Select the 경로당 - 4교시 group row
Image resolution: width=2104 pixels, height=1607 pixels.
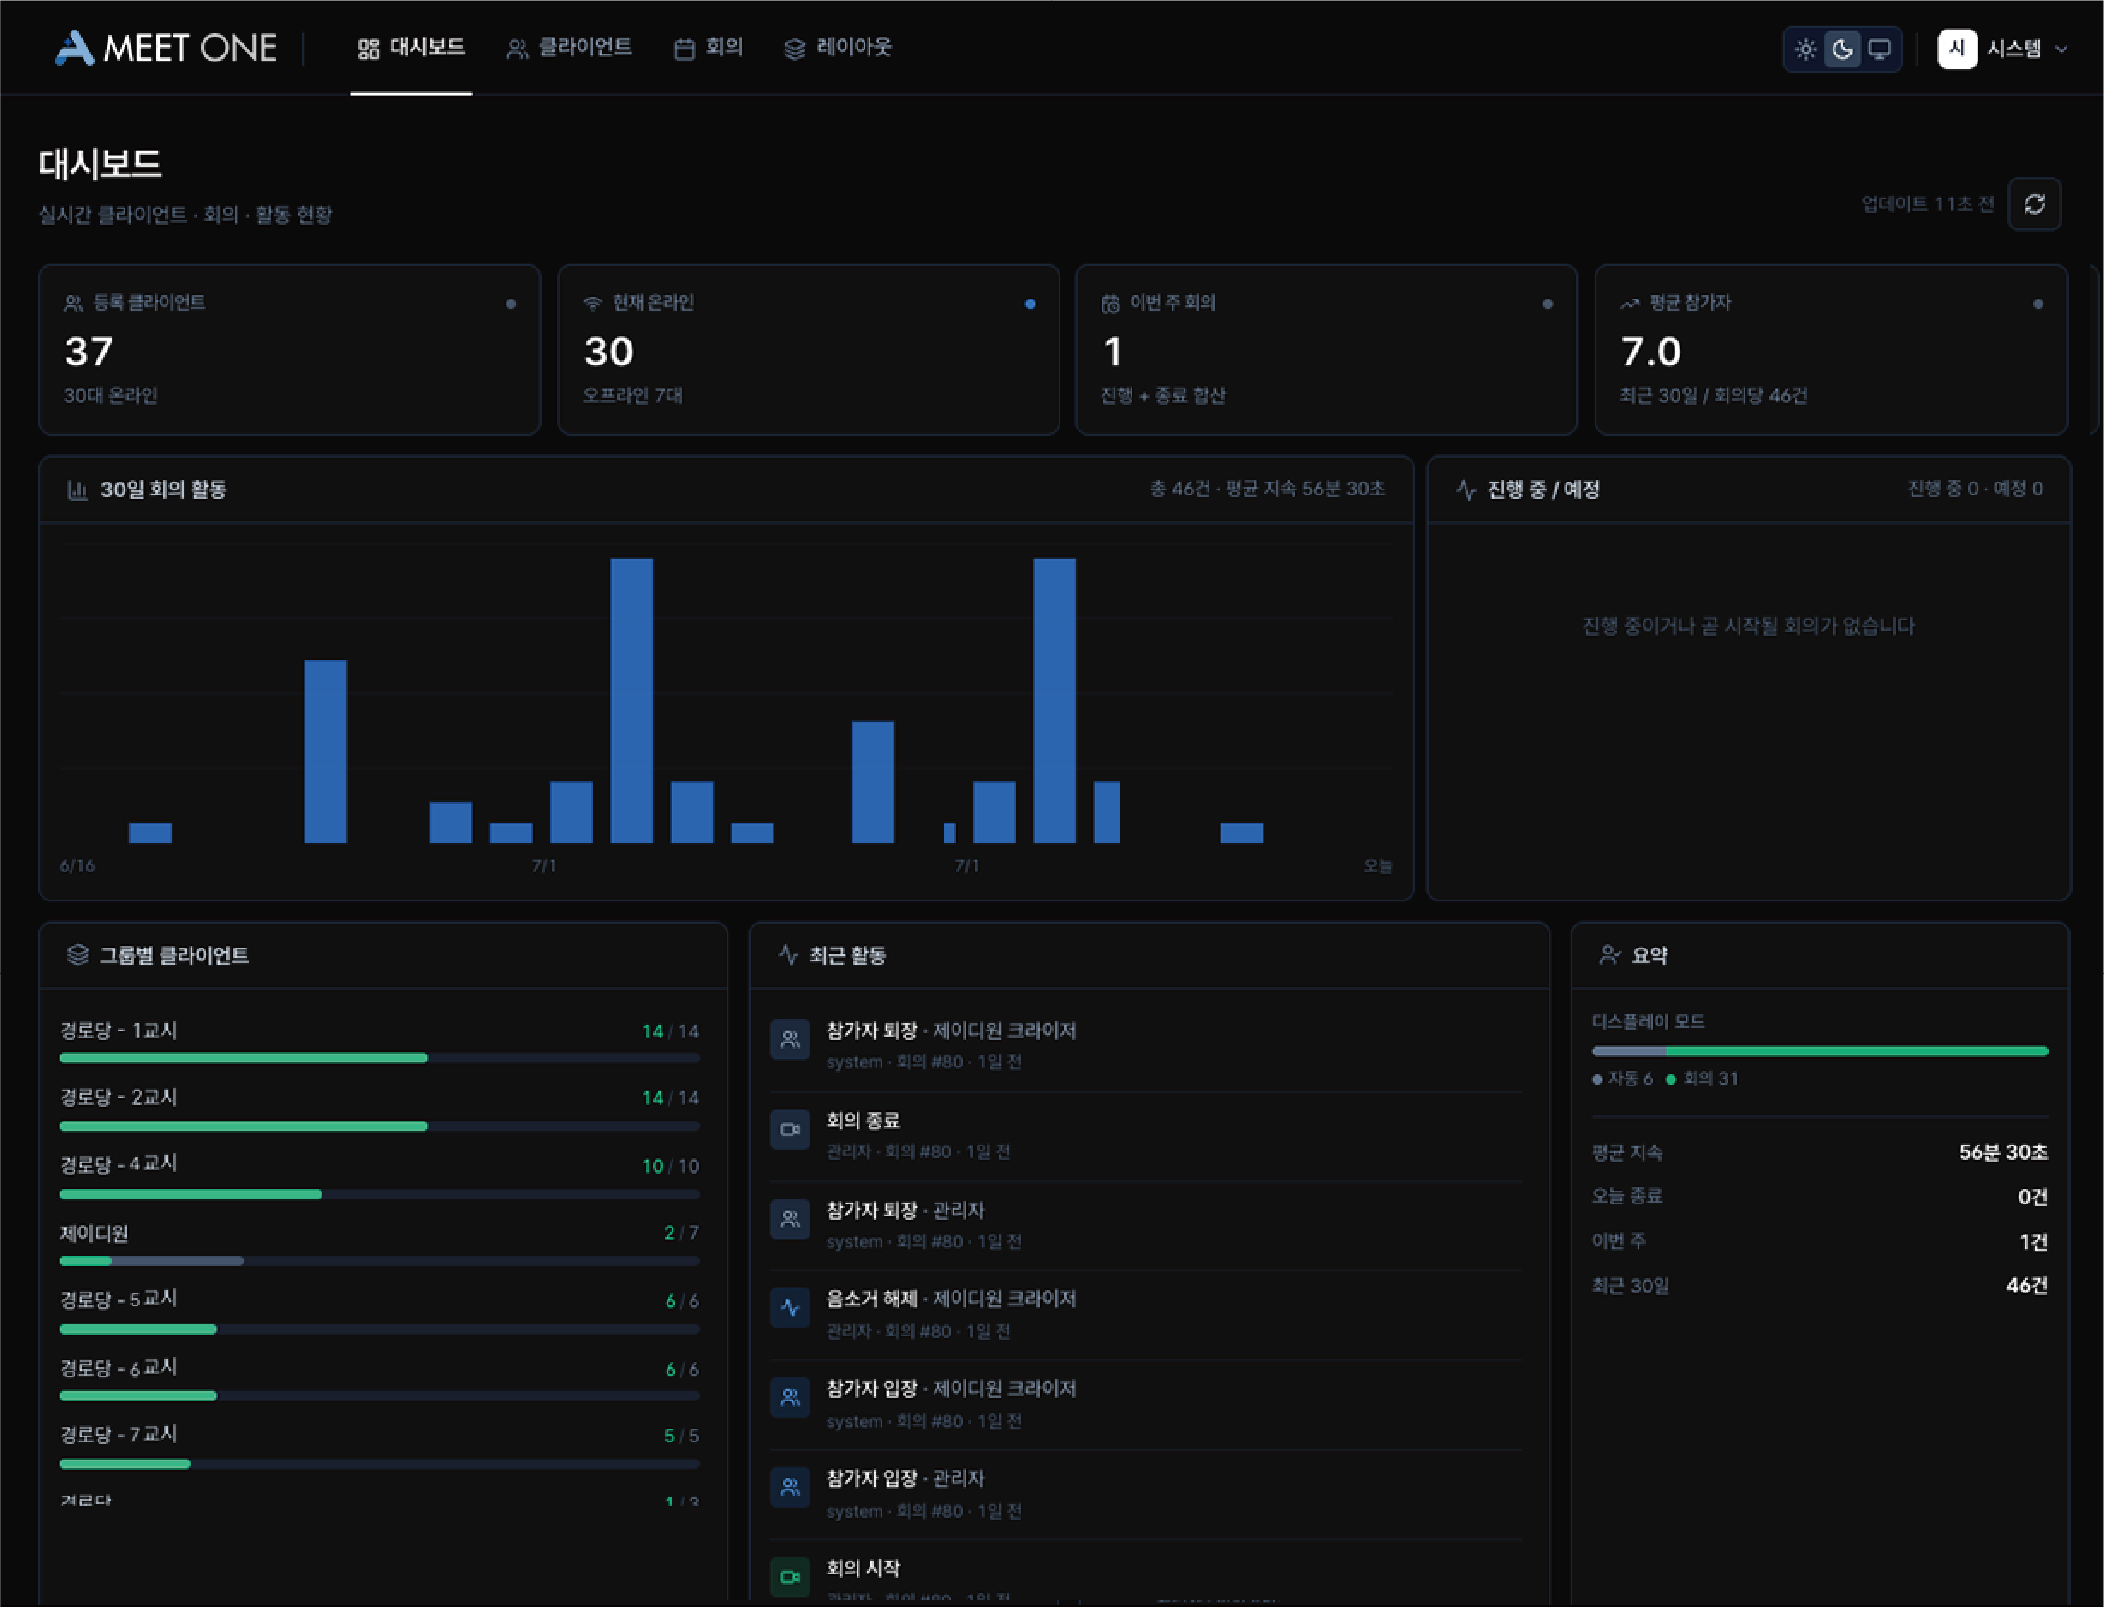(379, 1177)
